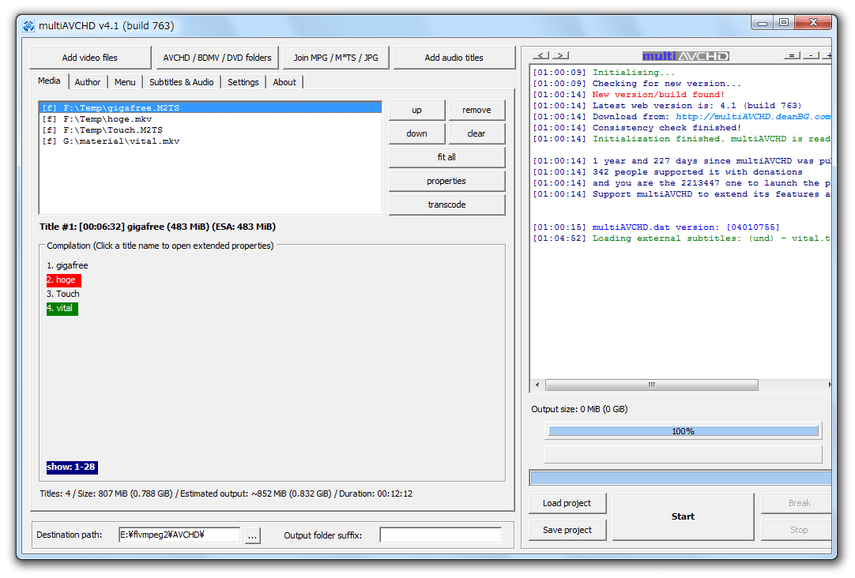
Task: Click the log horizontal scrollbar thumb
Action: (652, 385)
